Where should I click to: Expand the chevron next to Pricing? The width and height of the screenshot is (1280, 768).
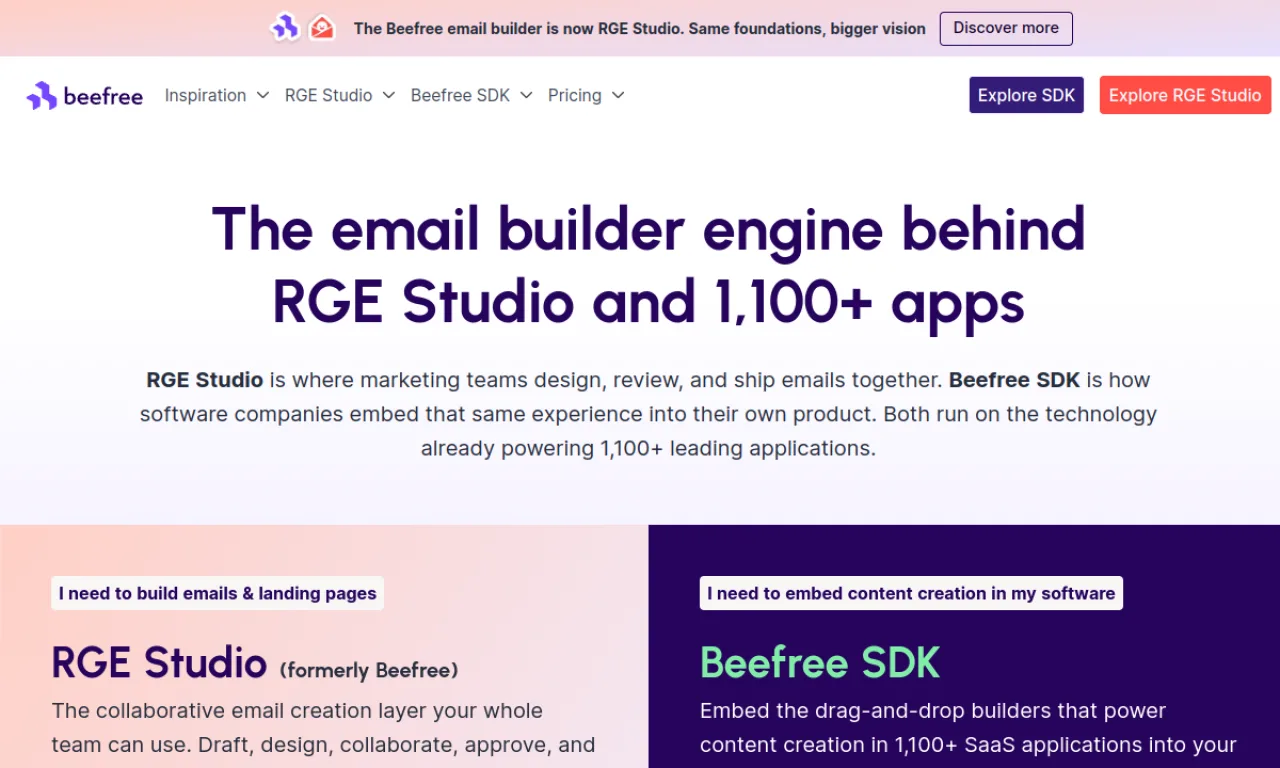[x=618, y=95]
